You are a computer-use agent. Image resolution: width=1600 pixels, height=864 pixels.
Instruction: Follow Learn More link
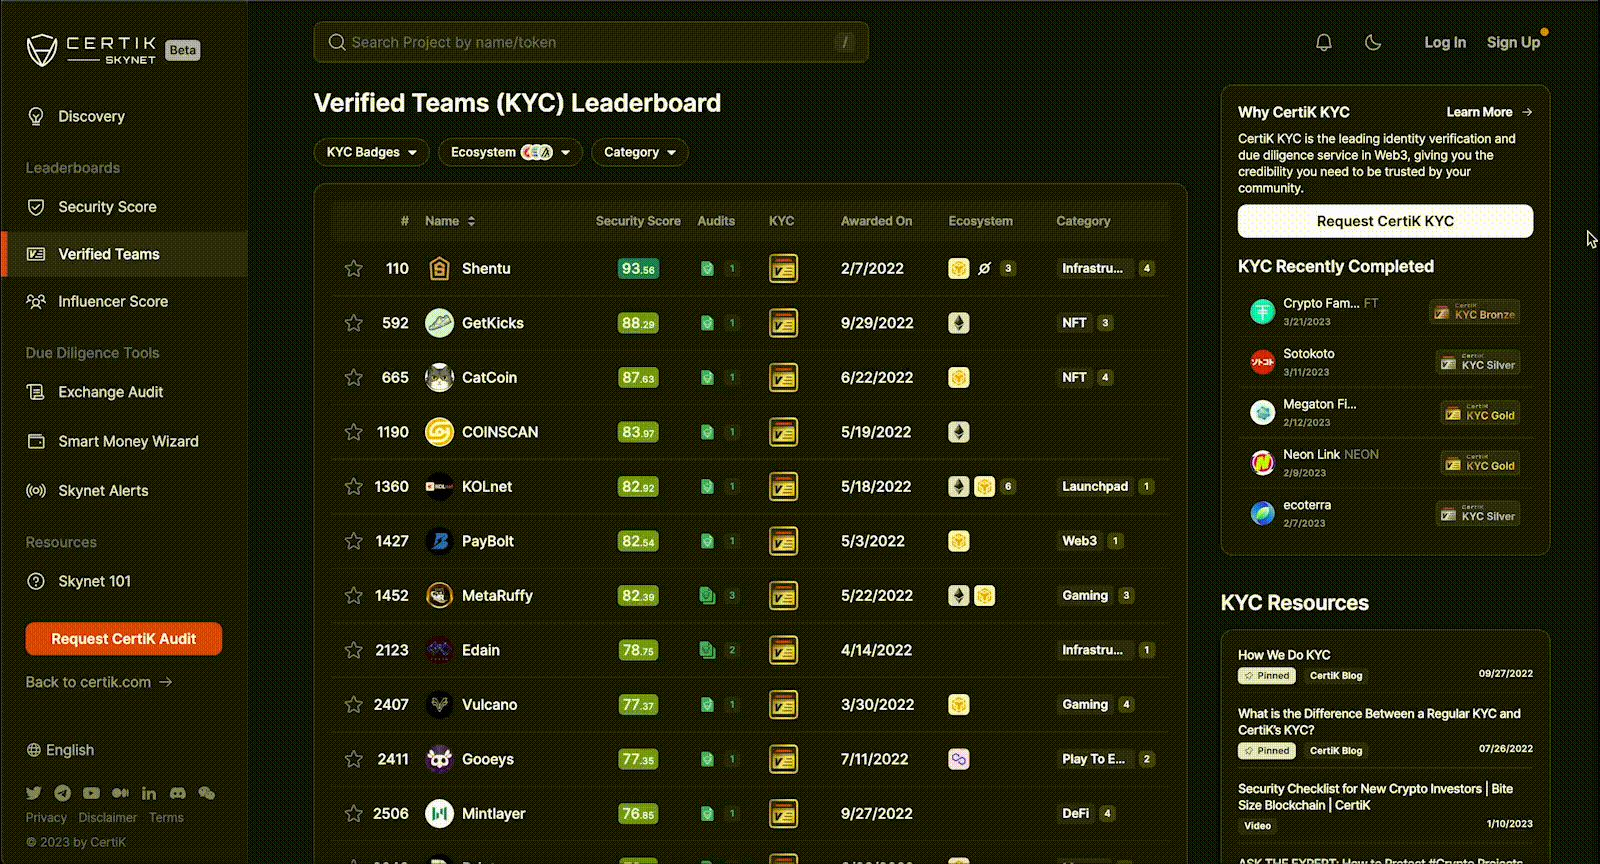[x=1489, y=112]
